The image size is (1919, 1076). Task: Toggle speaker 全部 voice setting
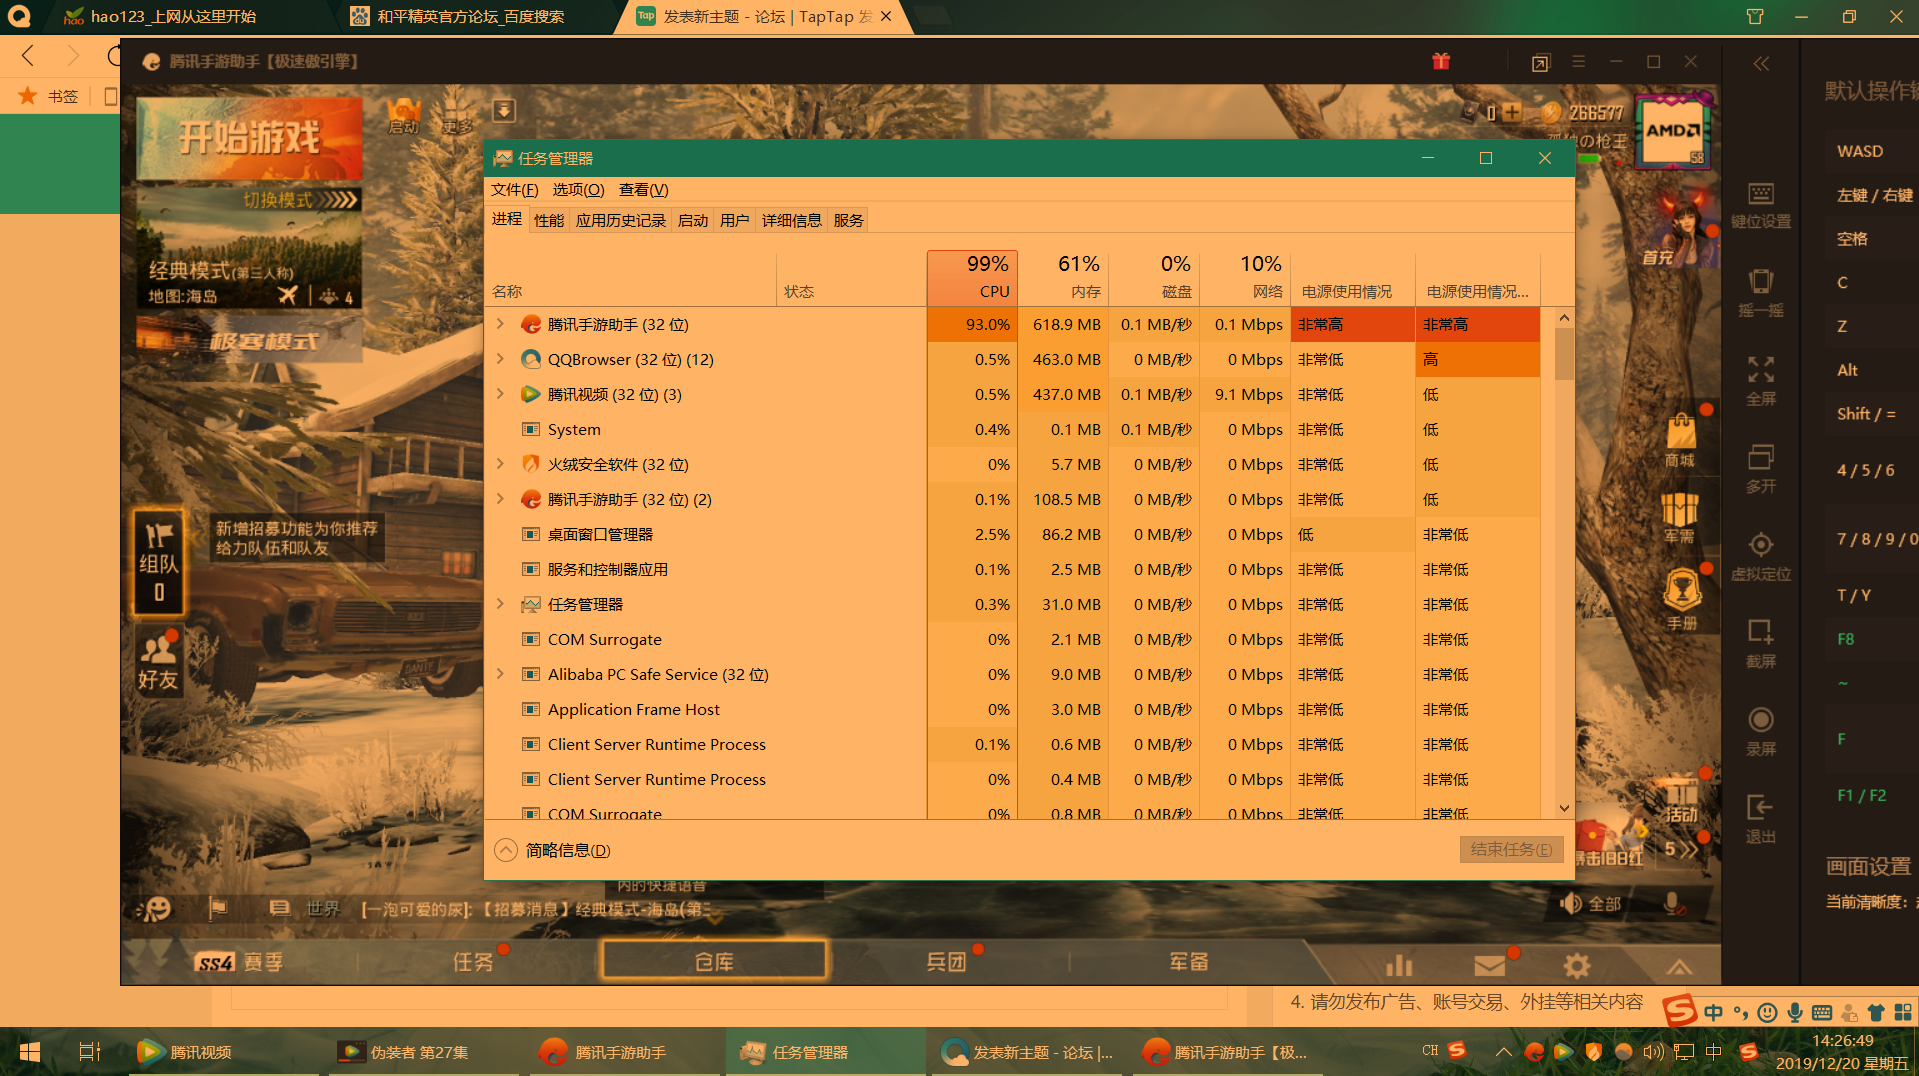tap(1590, 904)
